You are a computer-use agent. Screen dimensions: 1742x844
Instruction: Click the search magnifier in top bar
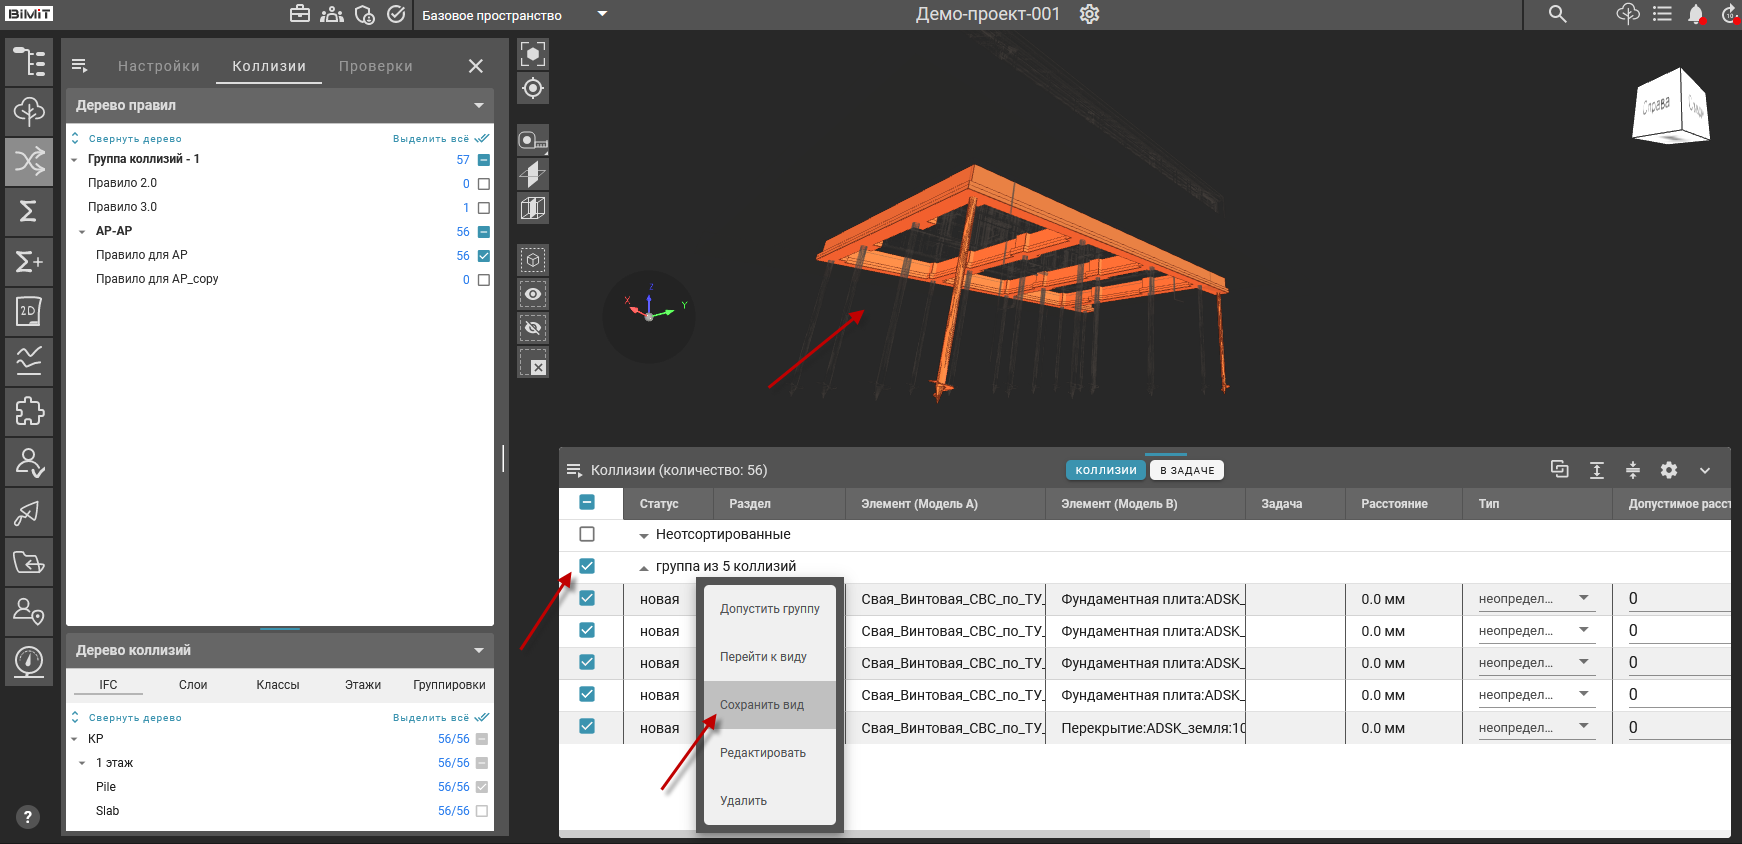1557,14
